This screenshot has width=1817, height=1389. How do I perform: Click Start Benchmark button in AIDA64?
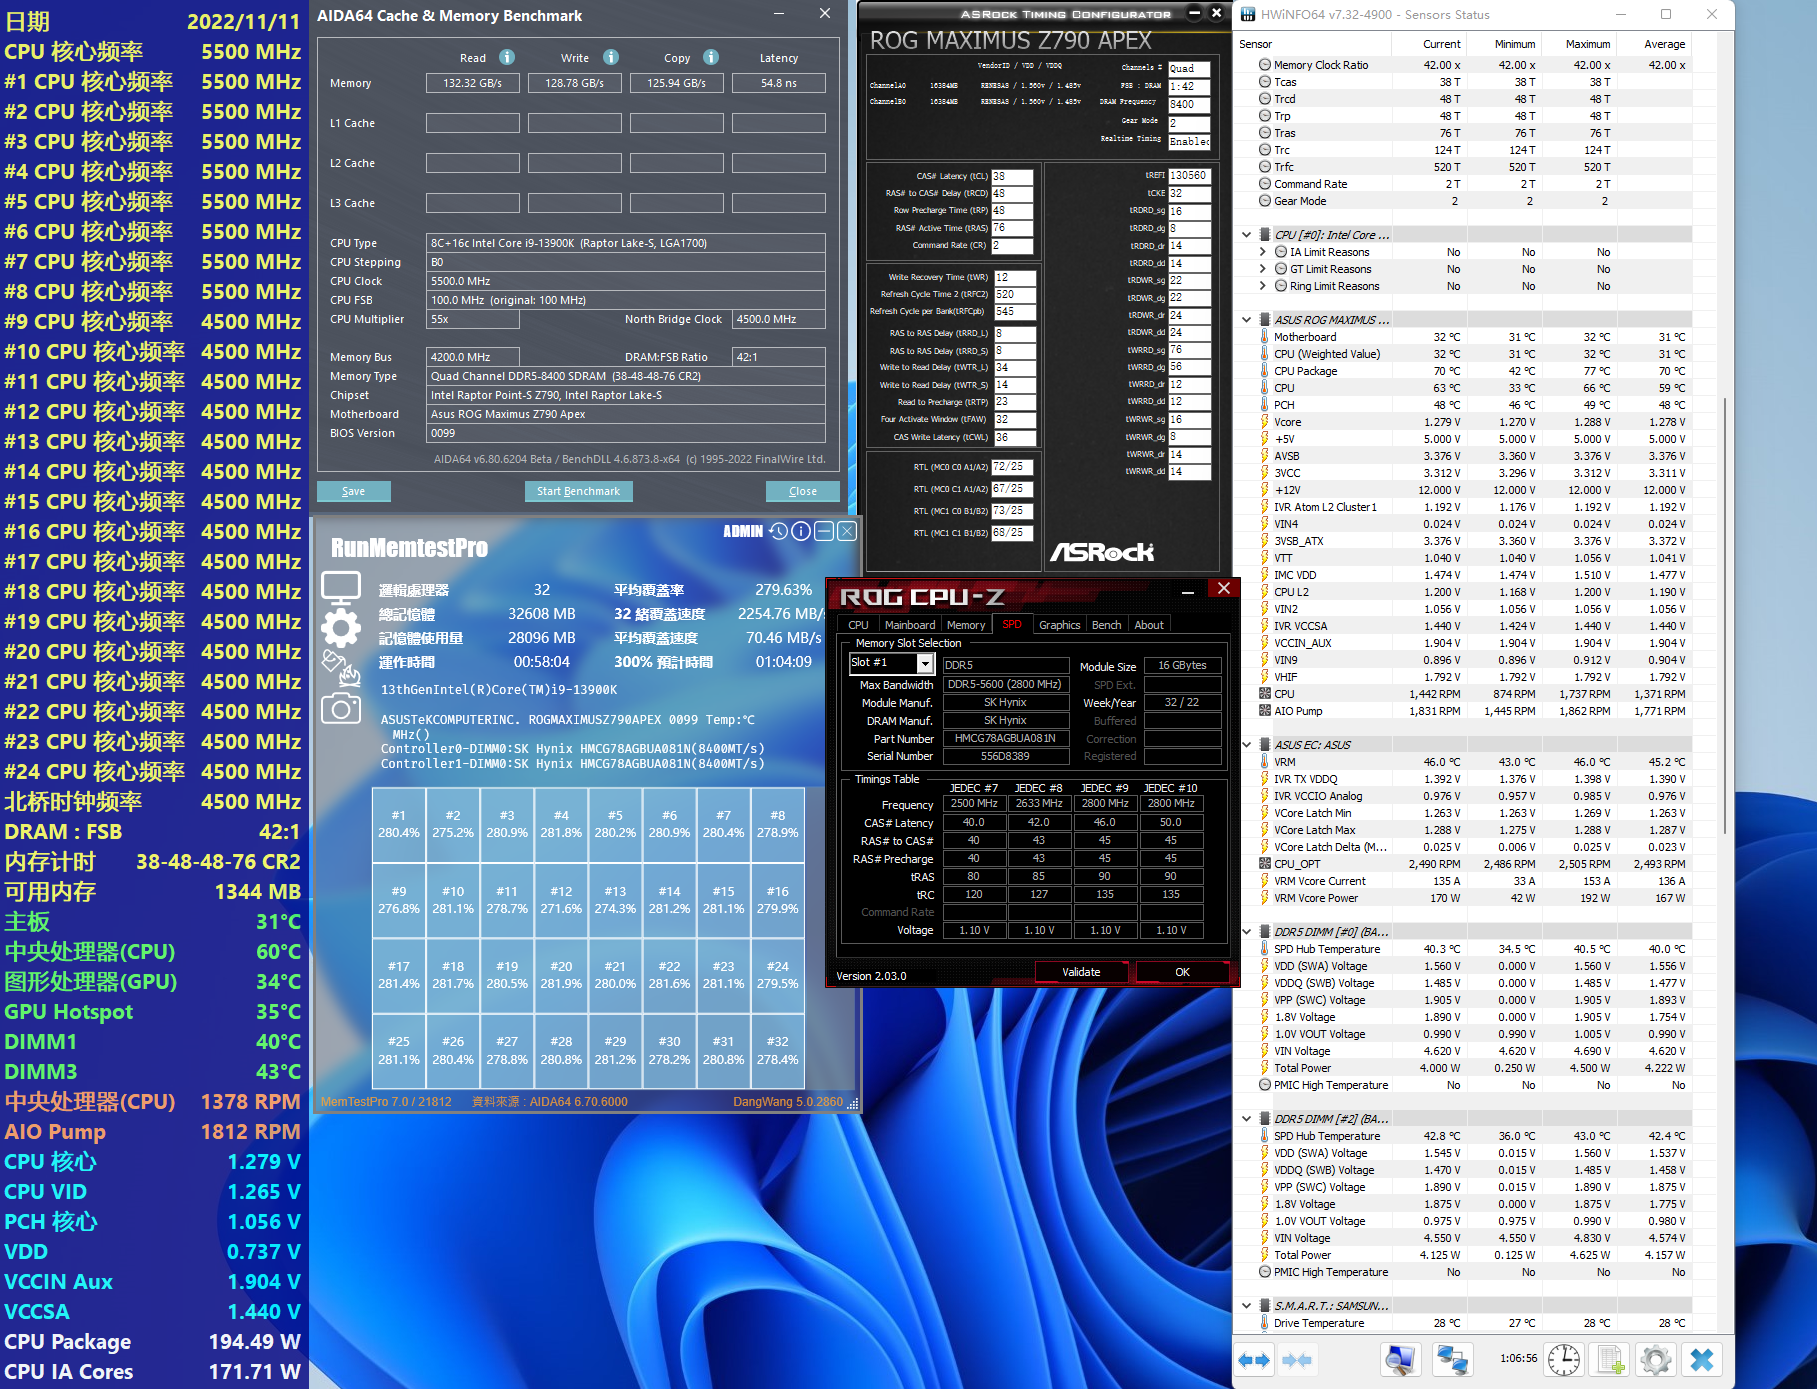[x=578, y=491]
